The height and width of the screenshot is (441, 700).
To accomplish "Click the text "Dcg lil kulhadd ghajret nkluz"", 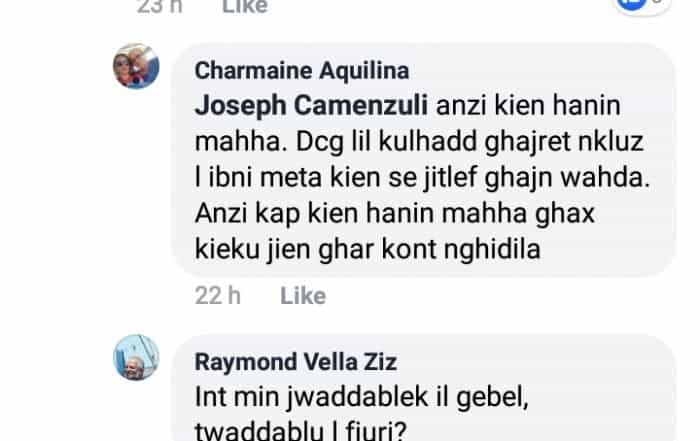I will [470, 142].
